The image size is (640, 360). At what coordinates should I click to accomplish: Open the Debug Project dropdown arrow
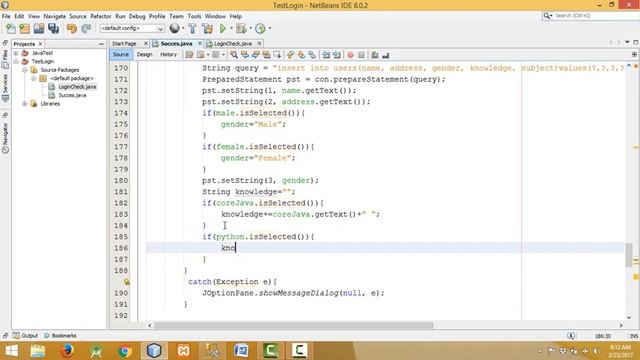point(250,28)
